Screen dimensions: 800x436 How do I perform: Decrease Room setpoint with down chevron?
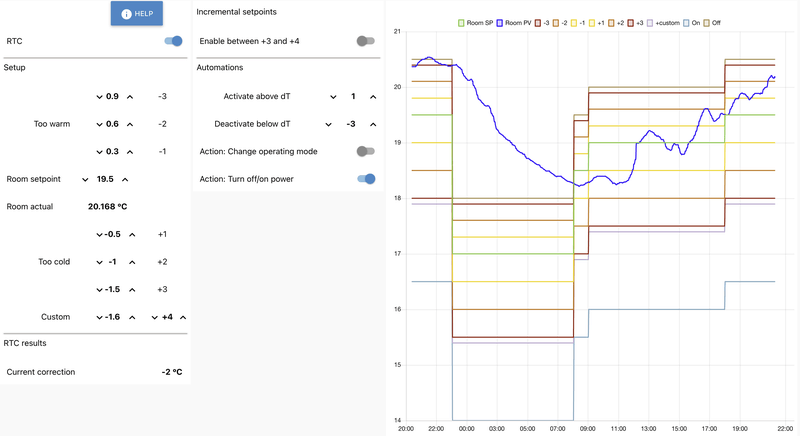pos(85,180)
